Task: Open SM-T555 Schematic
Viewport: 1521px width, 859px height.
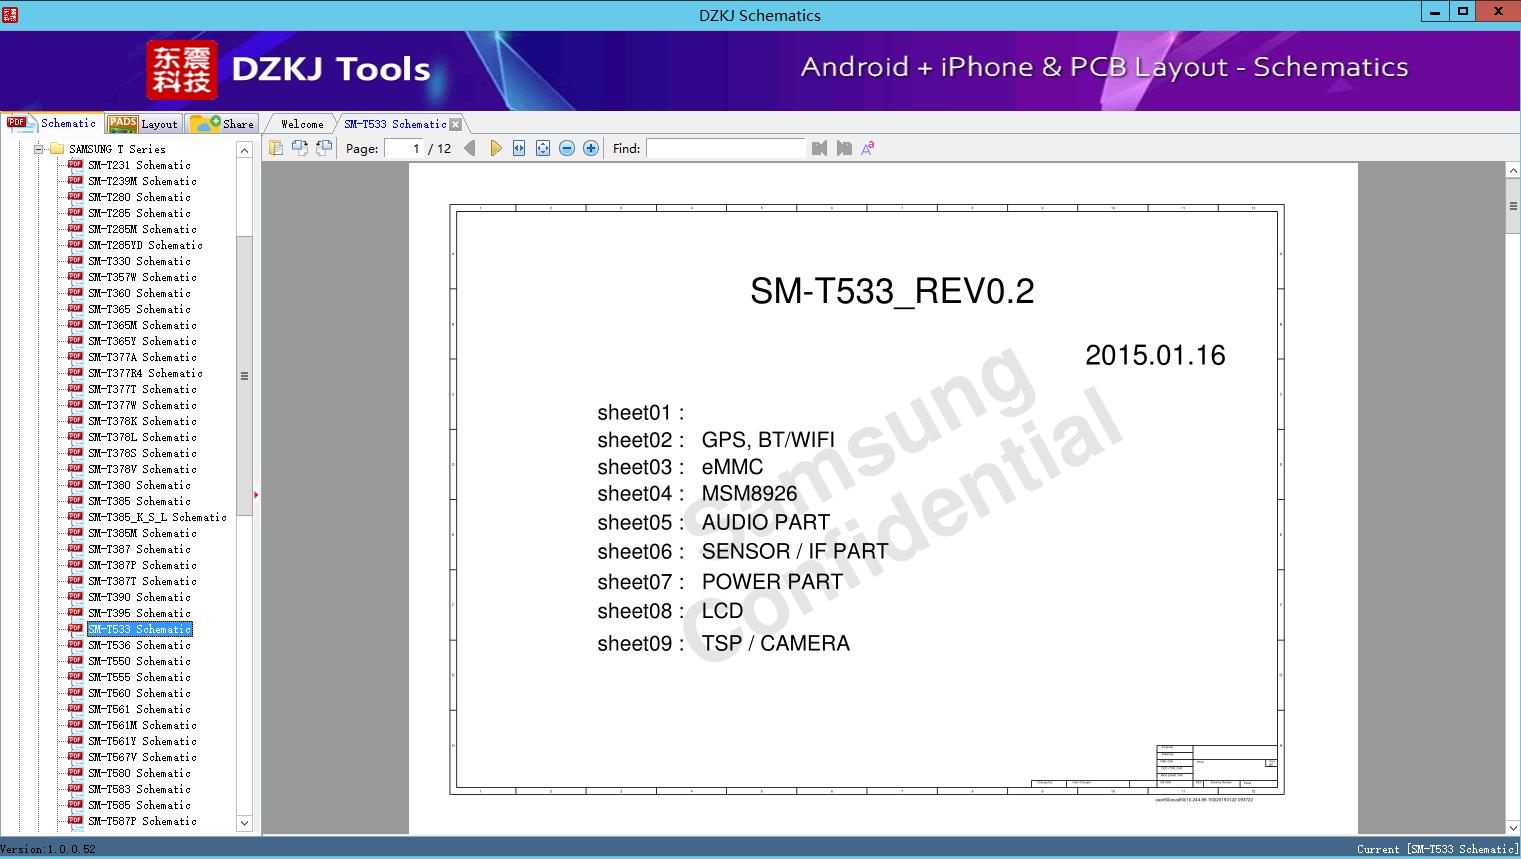Action: coord(139,677)
